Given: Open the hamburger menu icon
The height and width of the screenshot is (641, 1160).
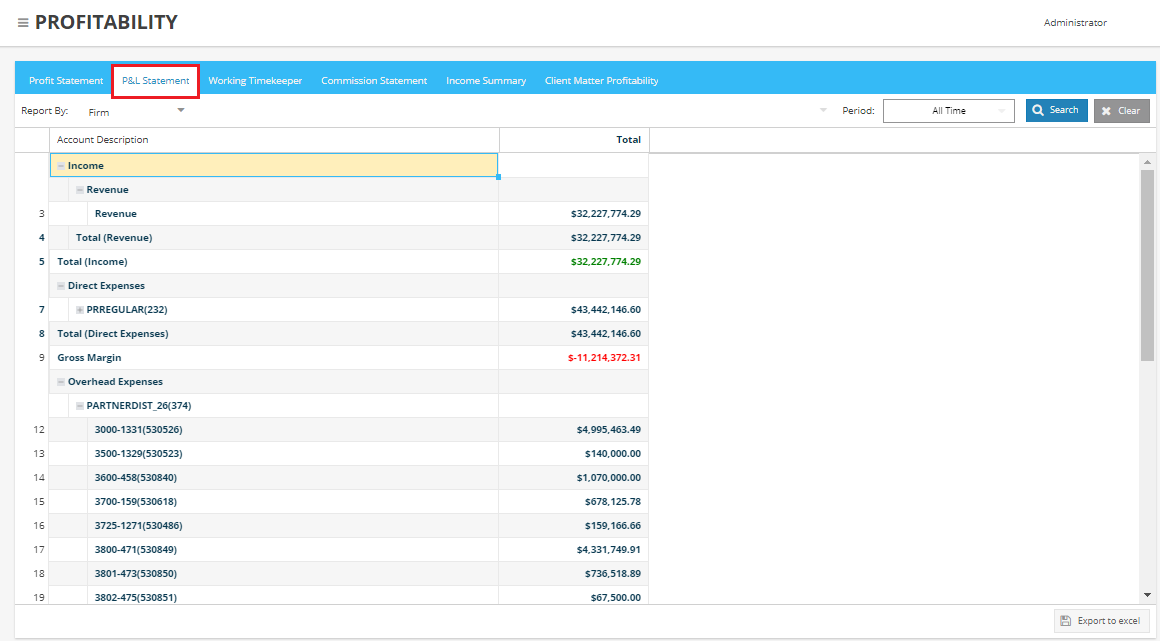Looking at the screenshot, I should tap(23, 23).
